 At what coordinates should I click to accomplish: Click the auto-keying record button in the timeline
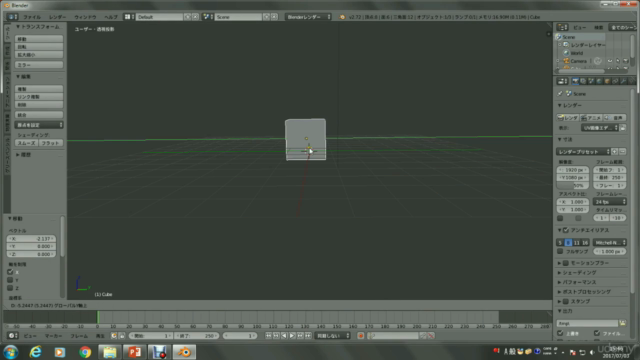coord(360,336)
